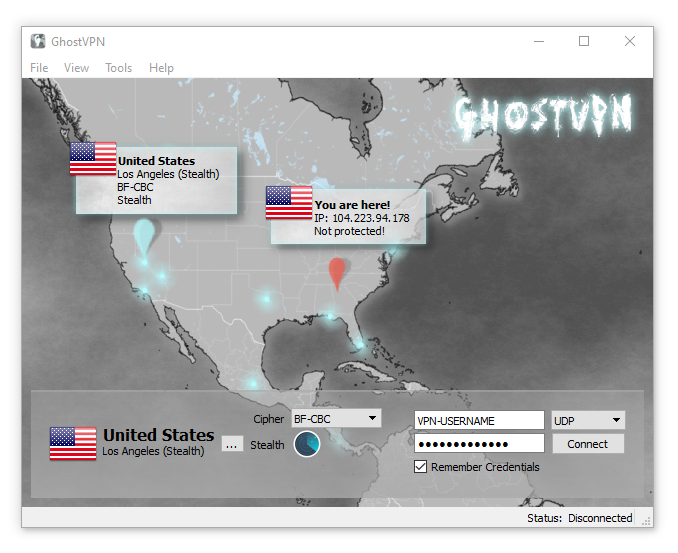Click the Connect button
The width and height of the screenshot is (678, 553).
pyautogui.click(x=588, y=444)
